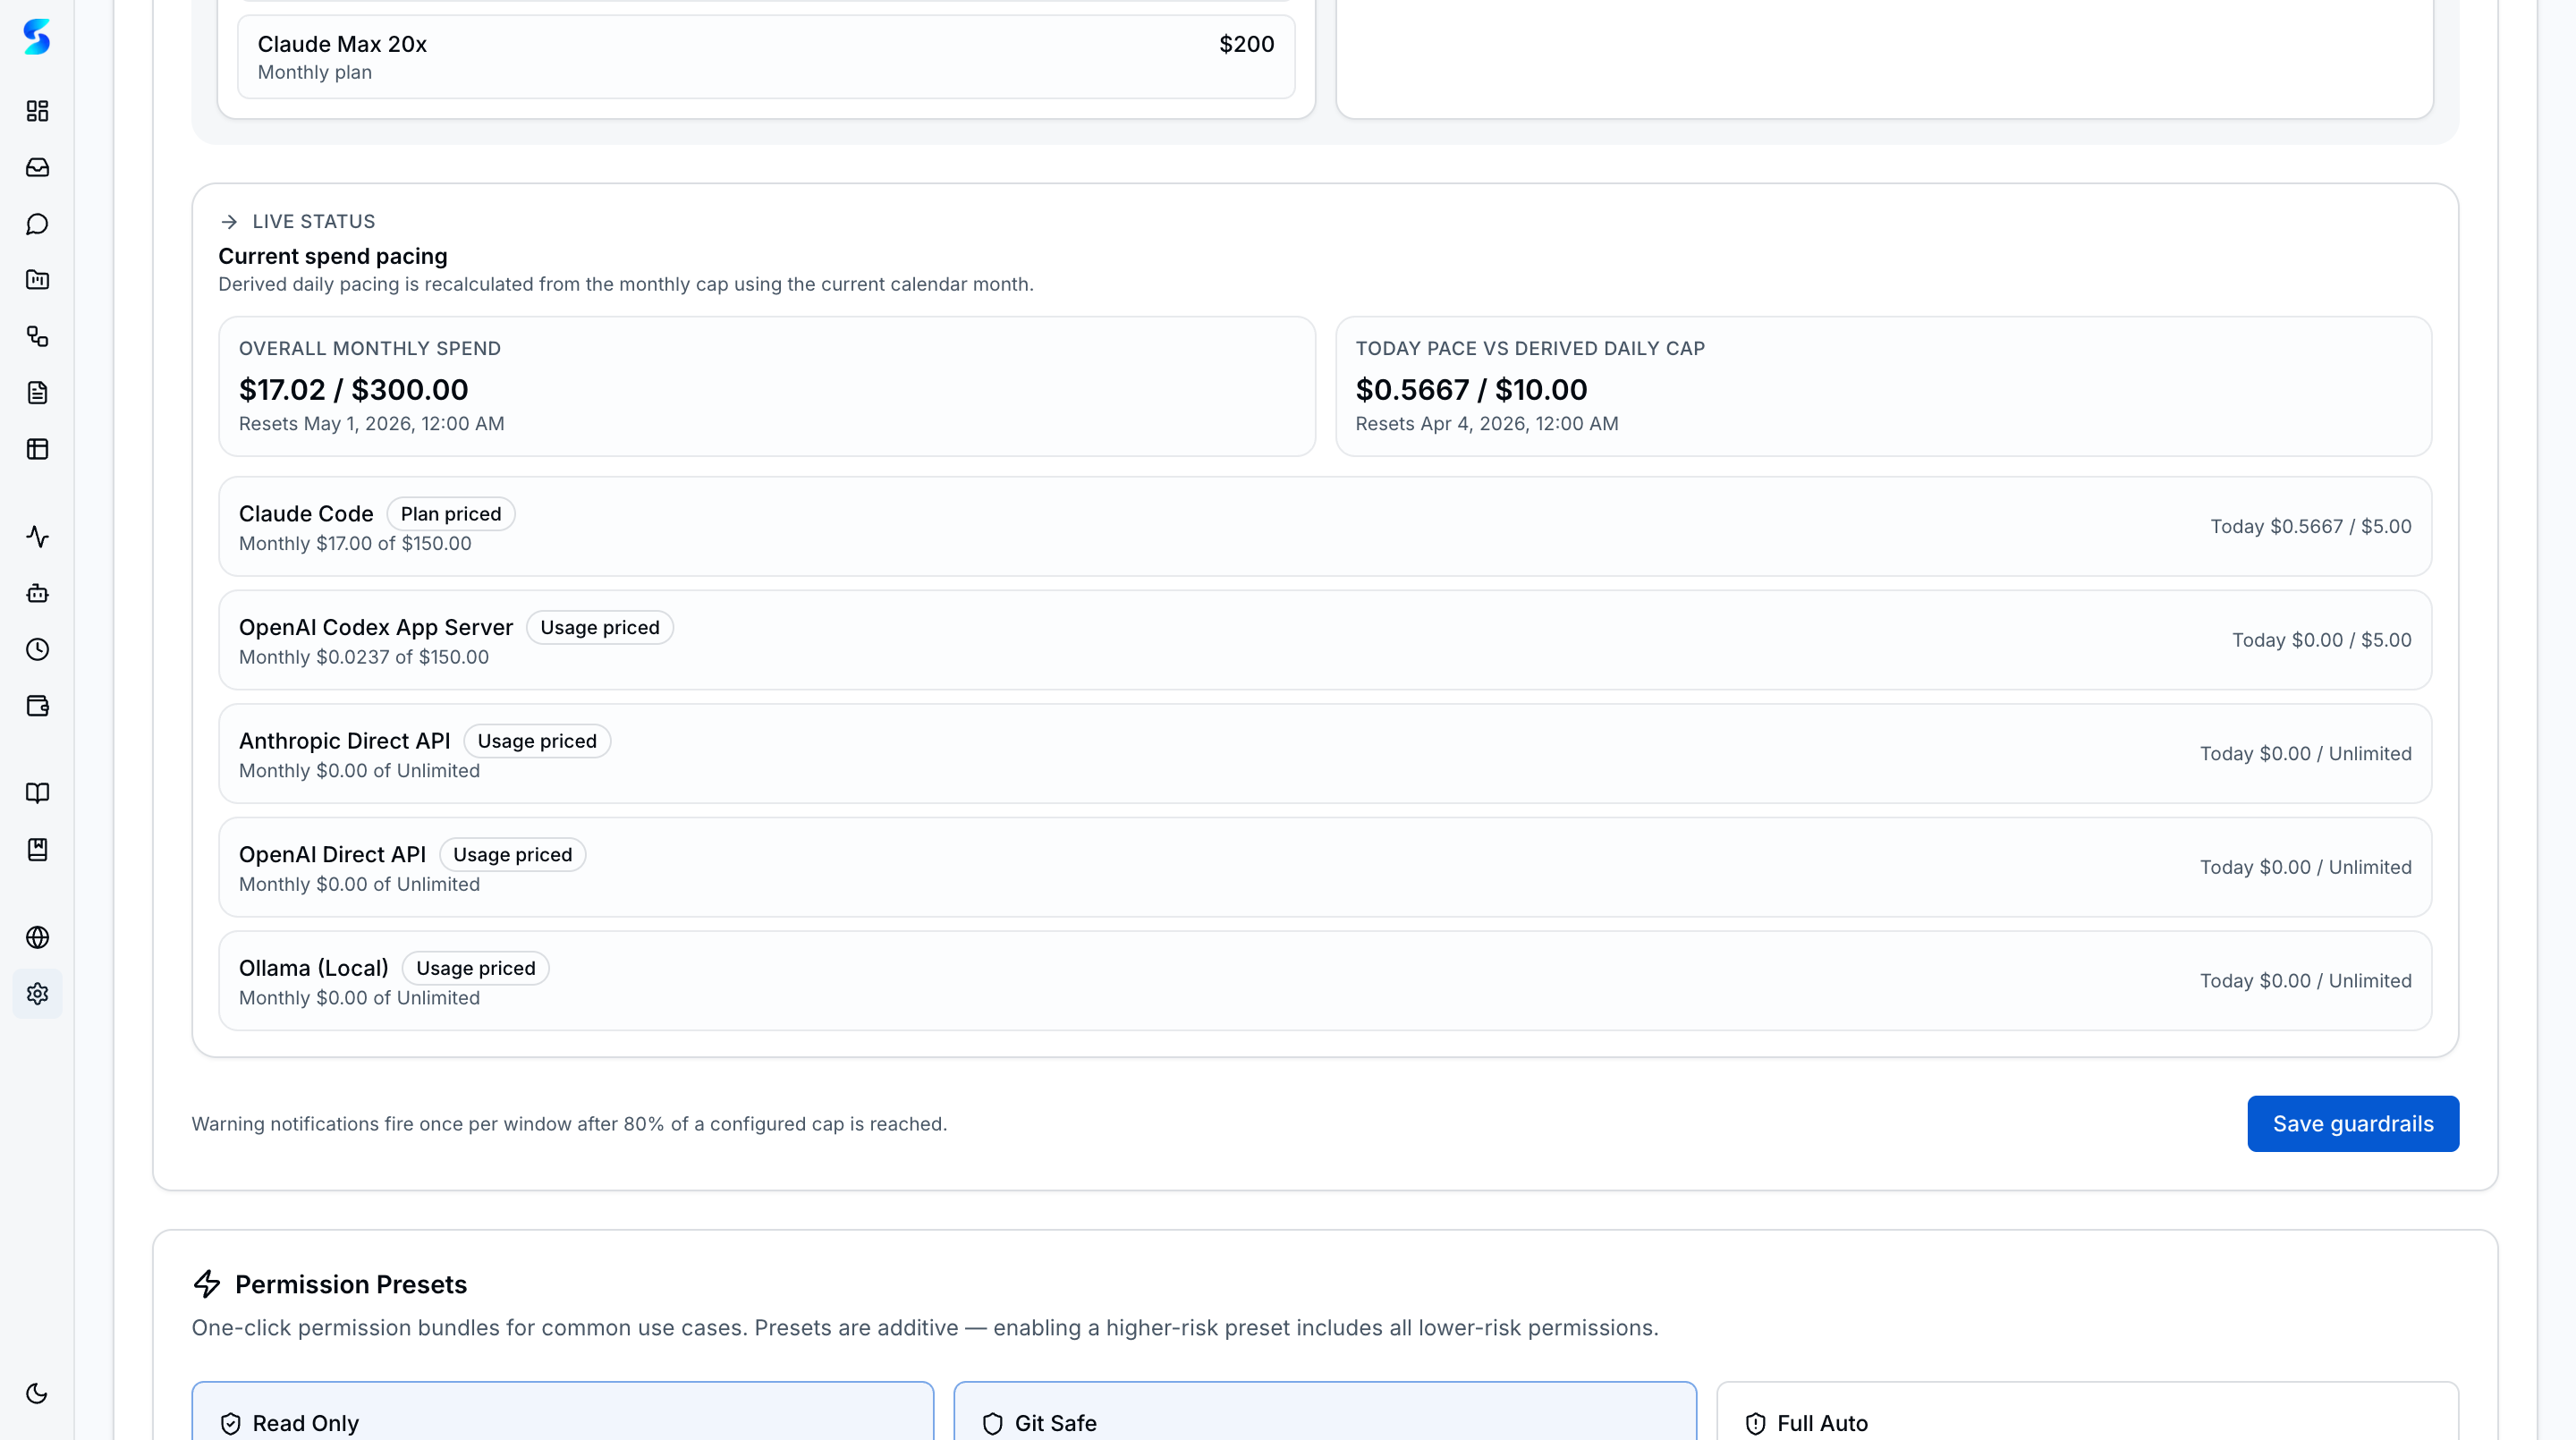Image resolution: width=2576 pixels, height=1440 pixels.
Task: Select the globe icon in the sidebar
Action: [x=37, y=937]
